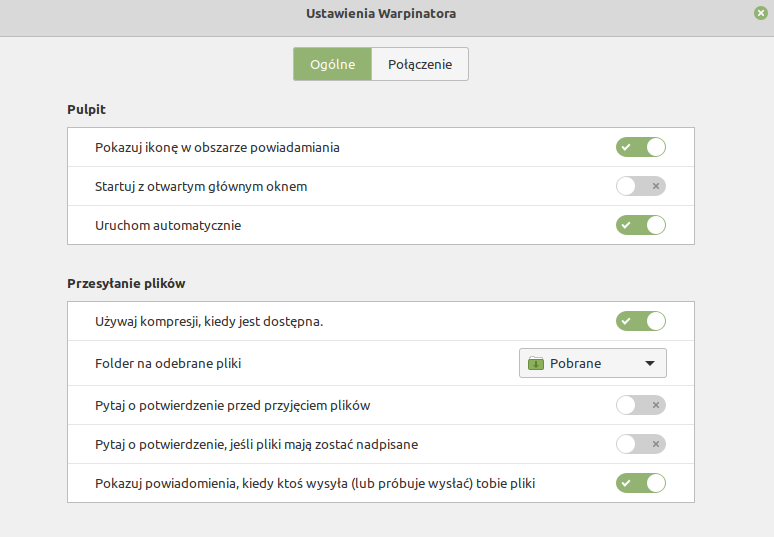Click the dropdown arrow beside Pobrane

650,363
